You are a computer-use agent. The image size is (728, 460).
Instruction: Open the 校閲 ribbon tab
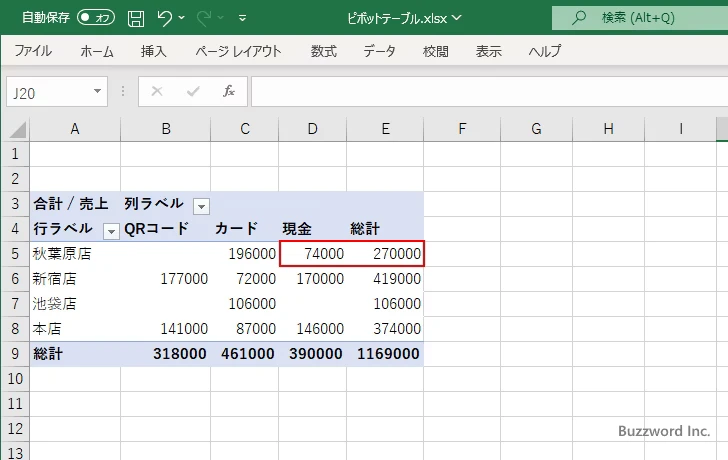point(436,51)
